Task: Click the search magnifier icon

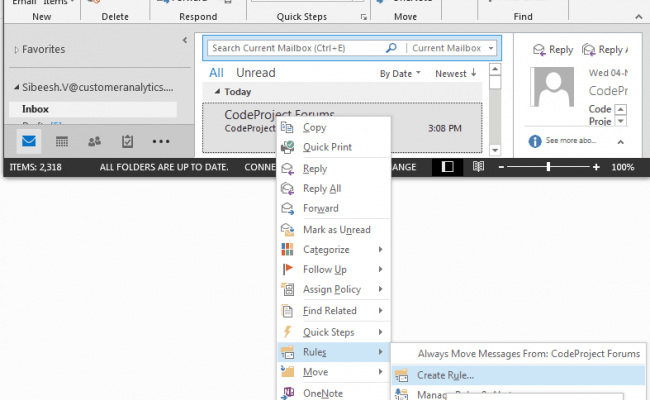Action: pos(390,48)
